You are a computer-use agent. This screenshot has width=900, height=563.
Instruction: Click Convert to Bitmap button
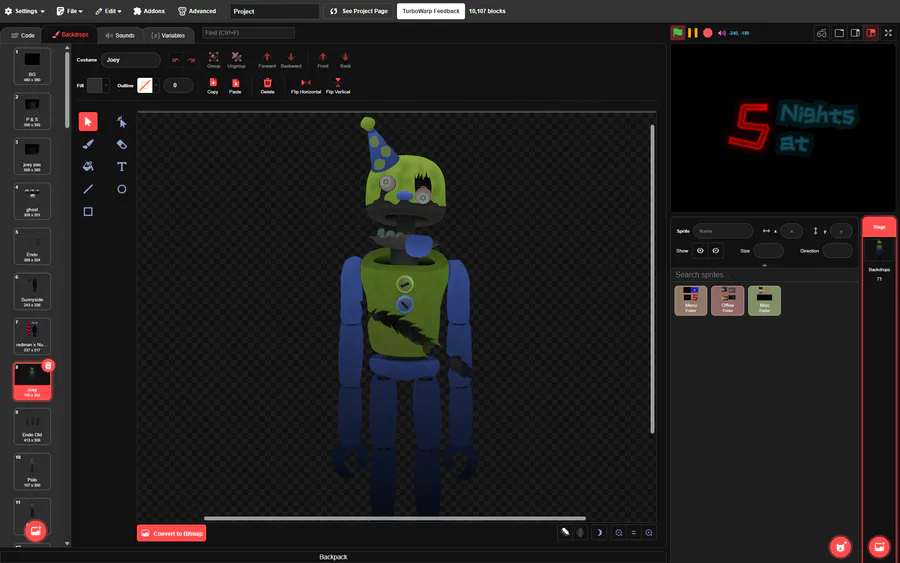click(x=172, y=533)
